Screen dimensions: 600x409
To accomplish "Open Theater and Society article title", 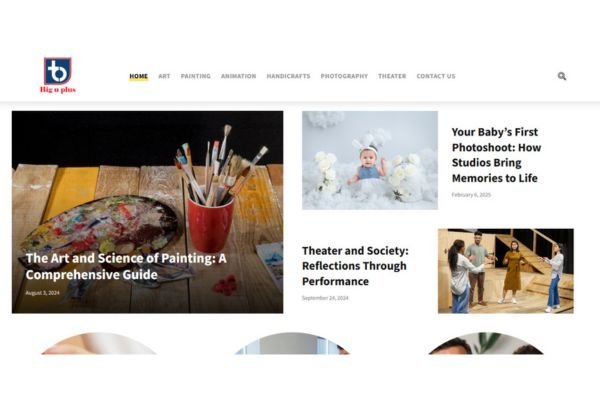I will pyautogui.click(x=355, y=266).
